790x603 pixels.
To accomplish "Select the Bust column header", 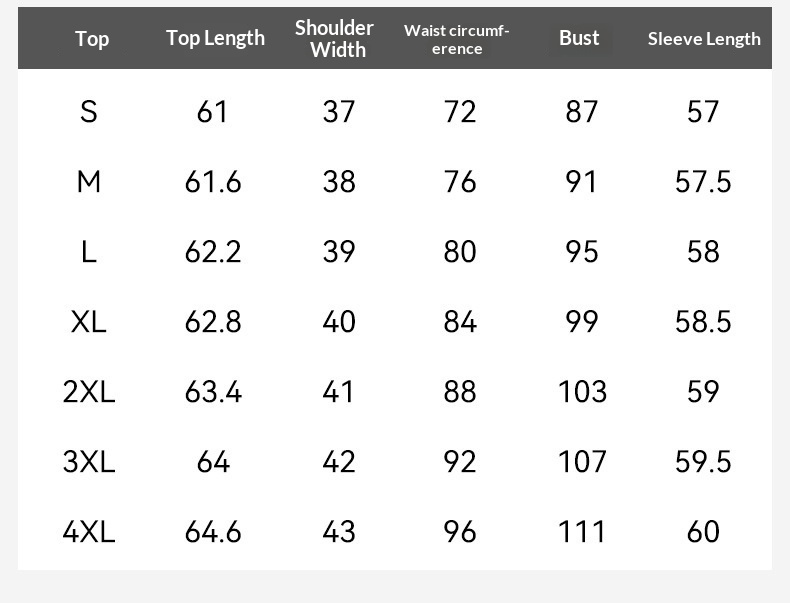I will point(579,38).
